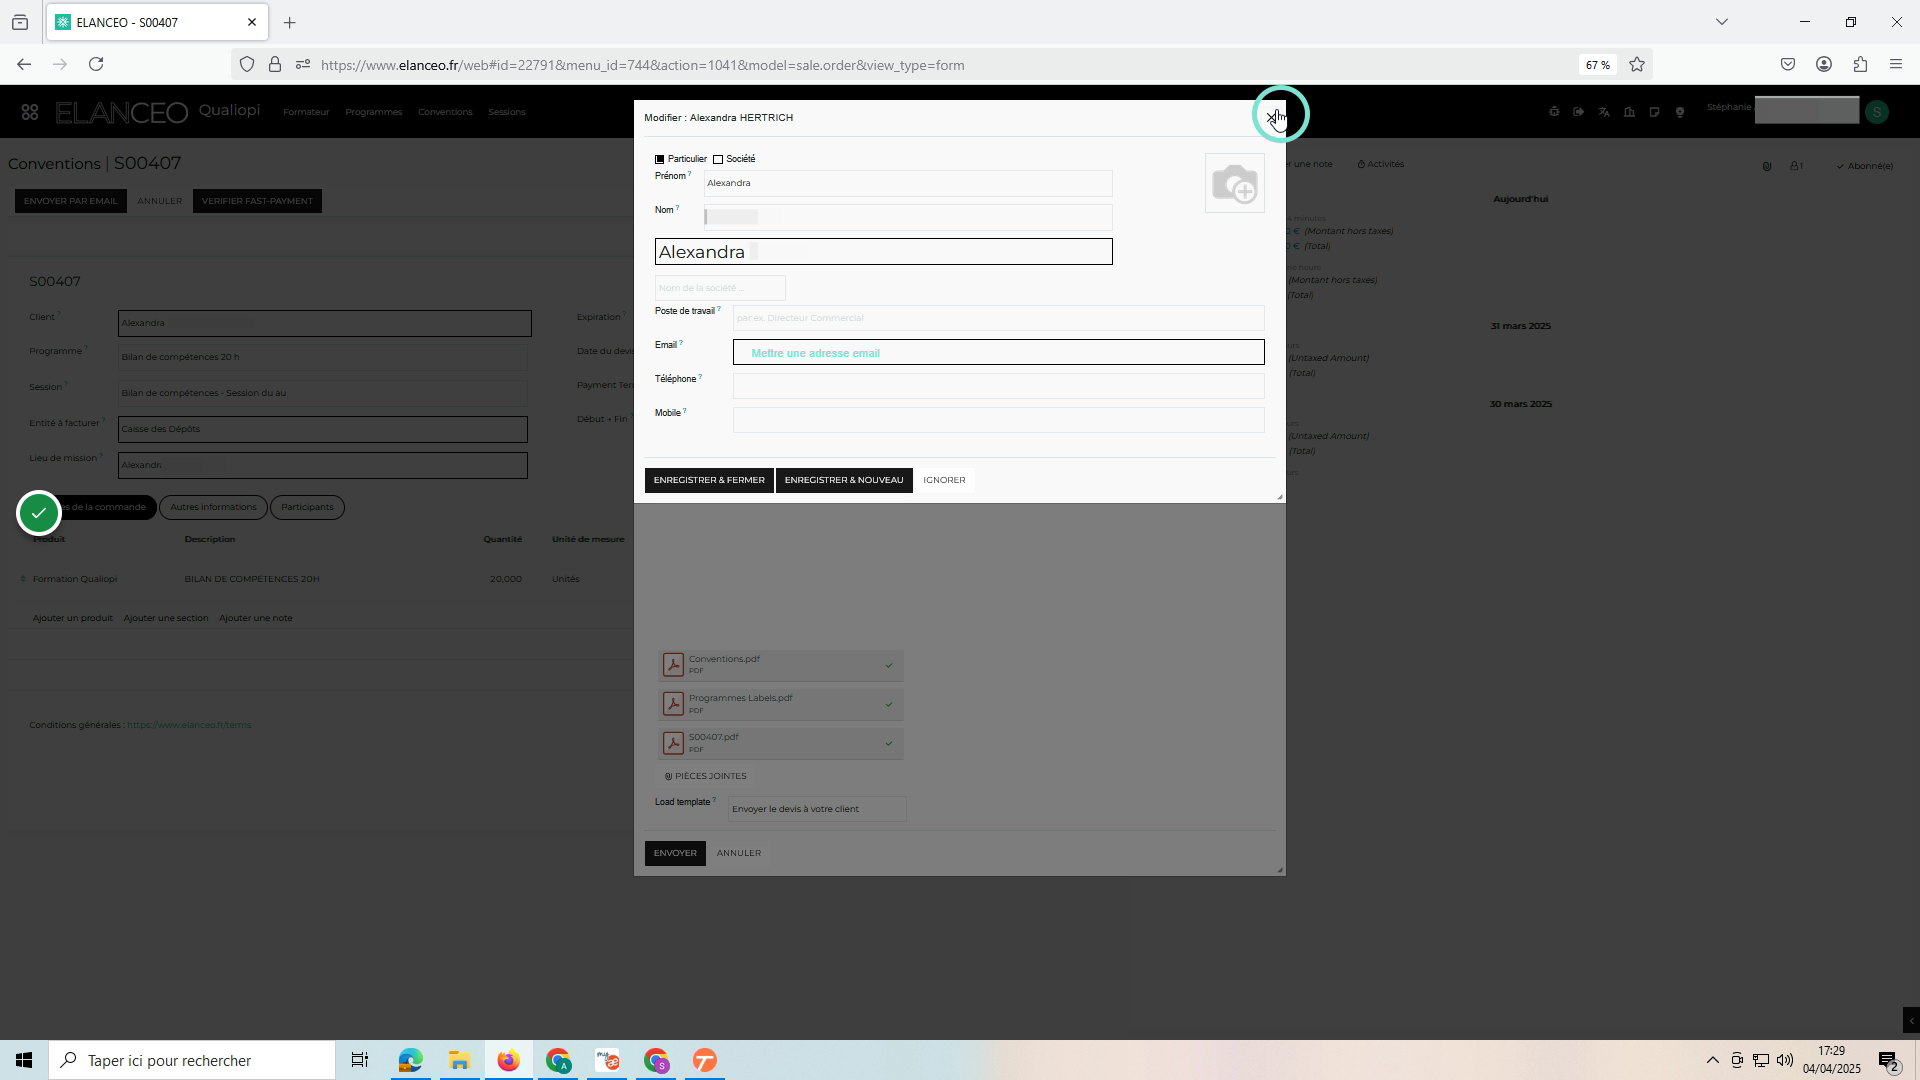This screenshot has width=1920, height=1080.
Task: Click the PIÈCES JOINTES attachments button
Action: click(706, 776)
